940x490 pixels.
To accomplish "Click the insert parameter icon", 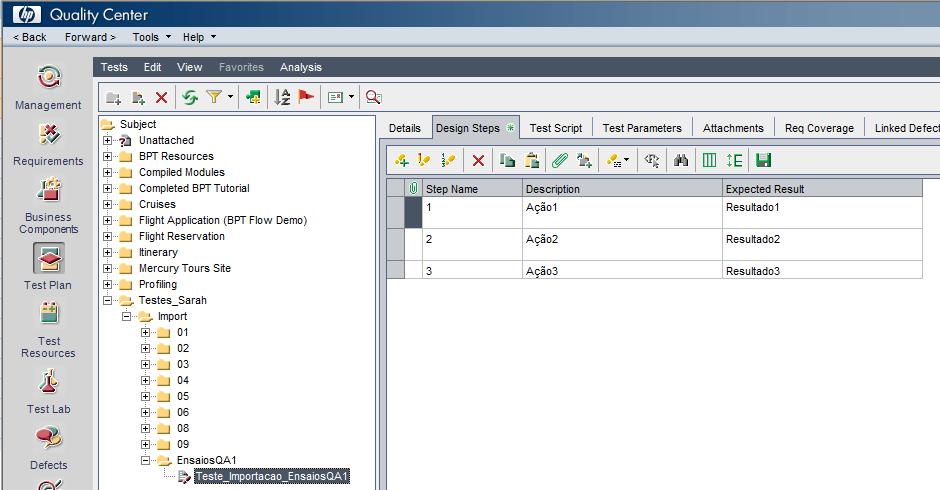I will pyautogui.click(x=652, y=160).
